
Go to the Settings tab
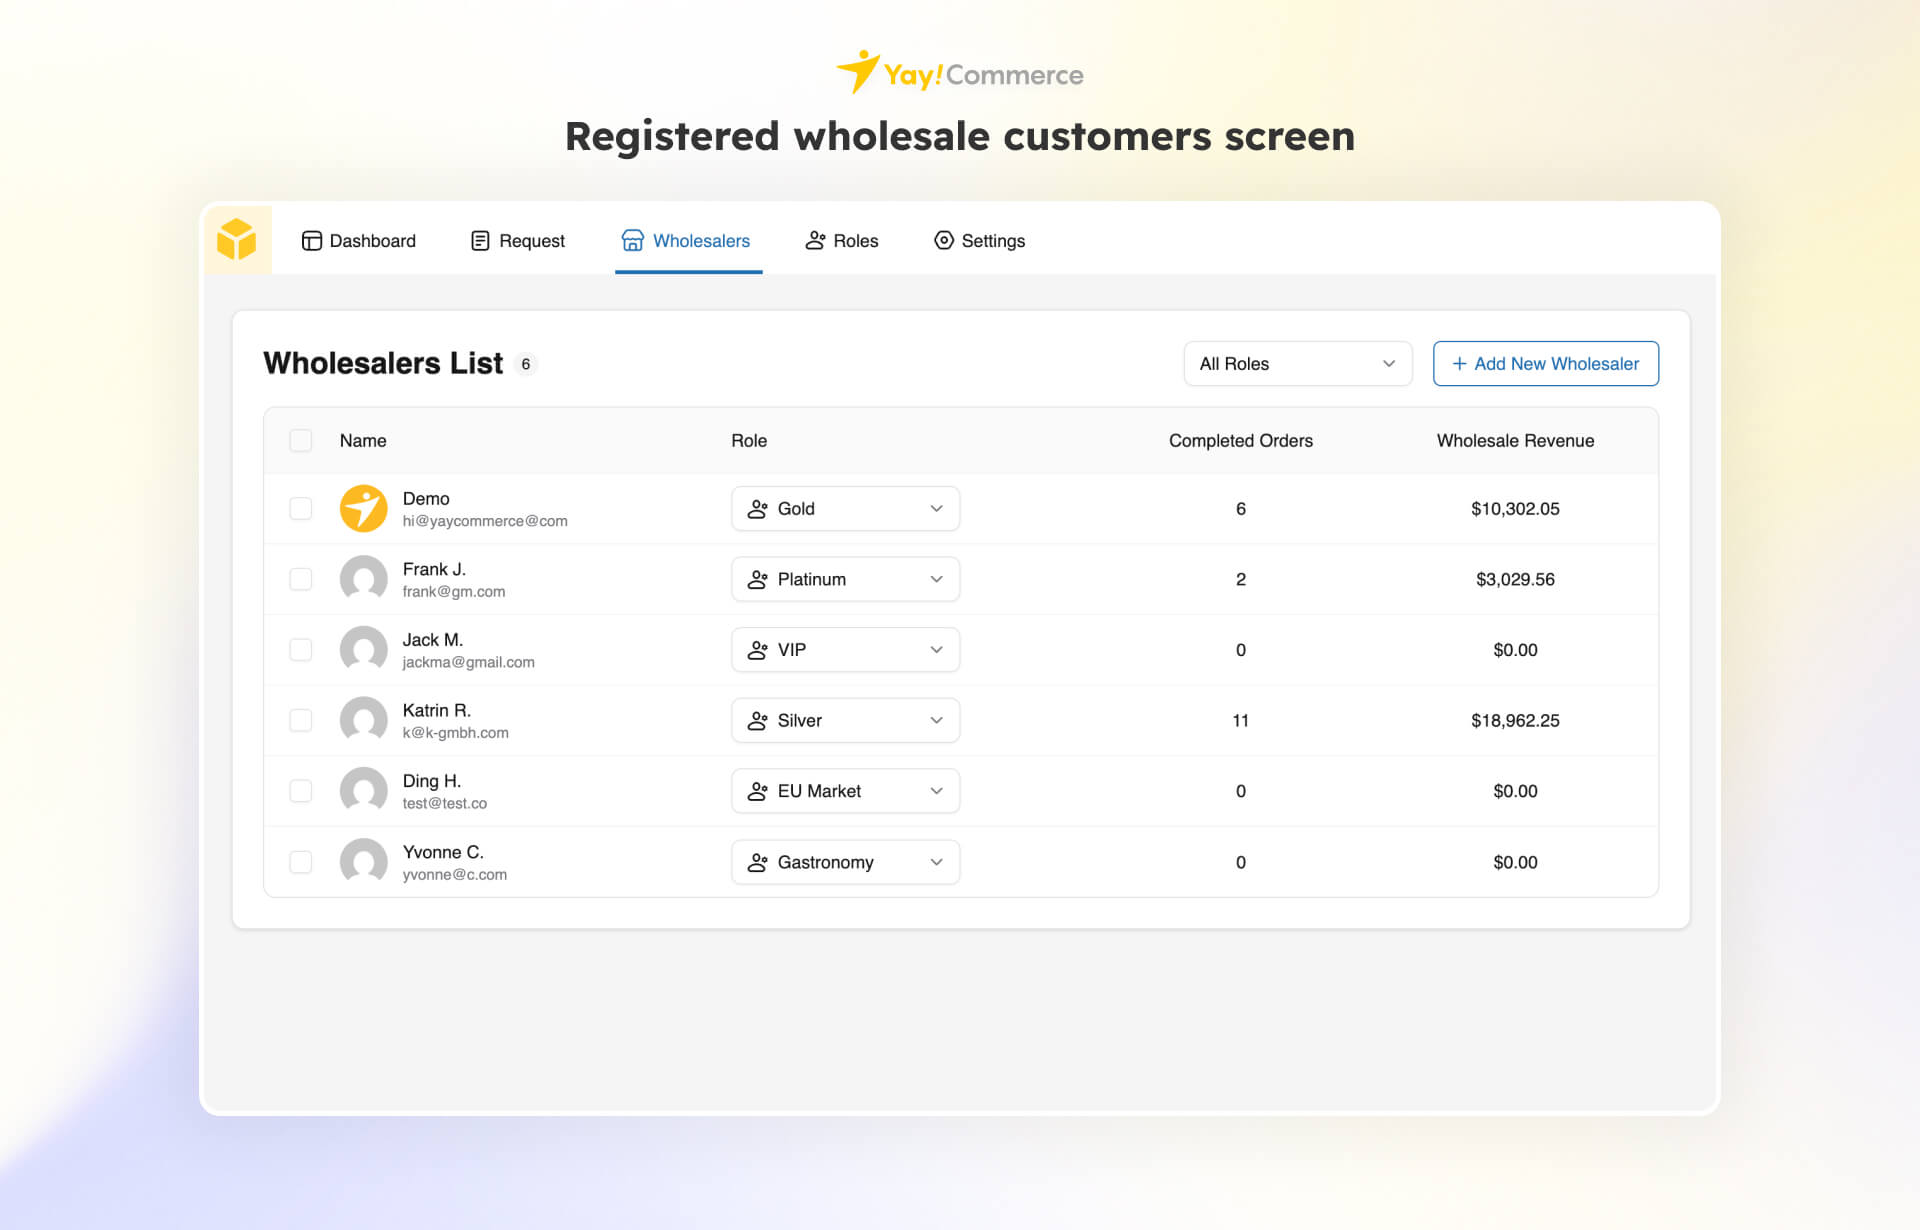point(992,241)
